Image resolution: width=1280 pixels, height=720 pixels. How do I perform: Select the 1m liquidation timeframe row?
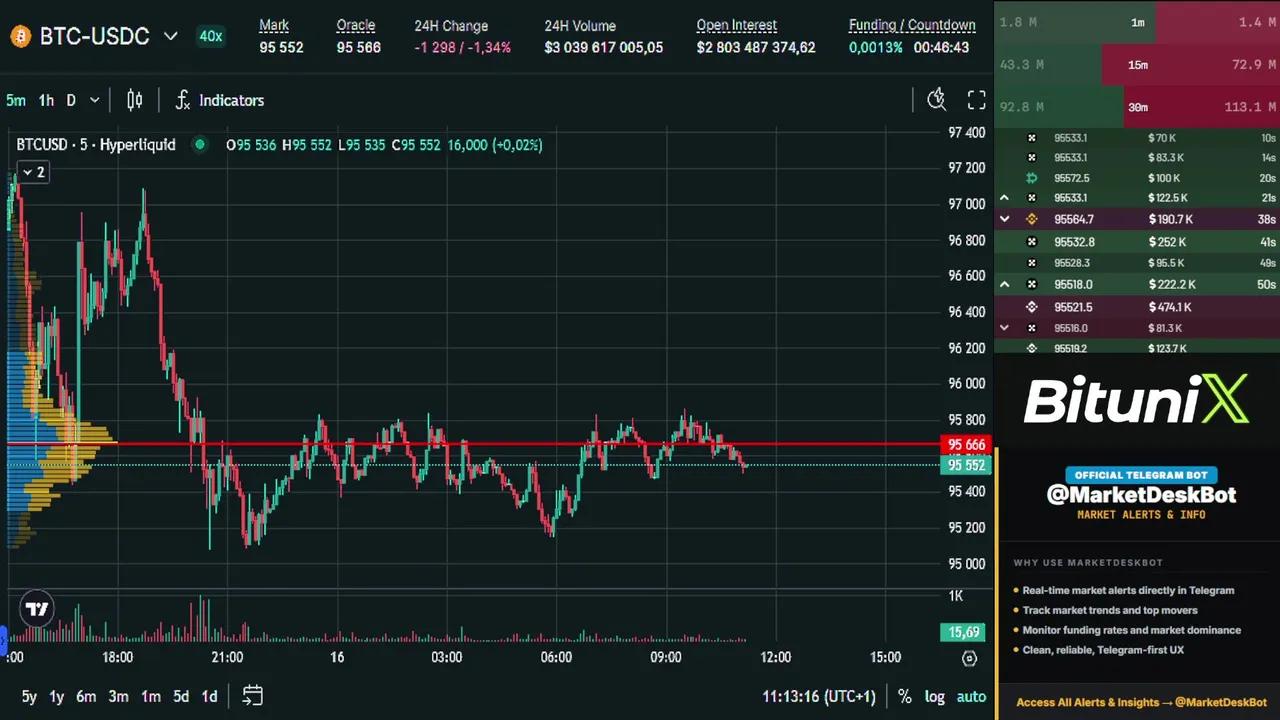click(1138, 22)
